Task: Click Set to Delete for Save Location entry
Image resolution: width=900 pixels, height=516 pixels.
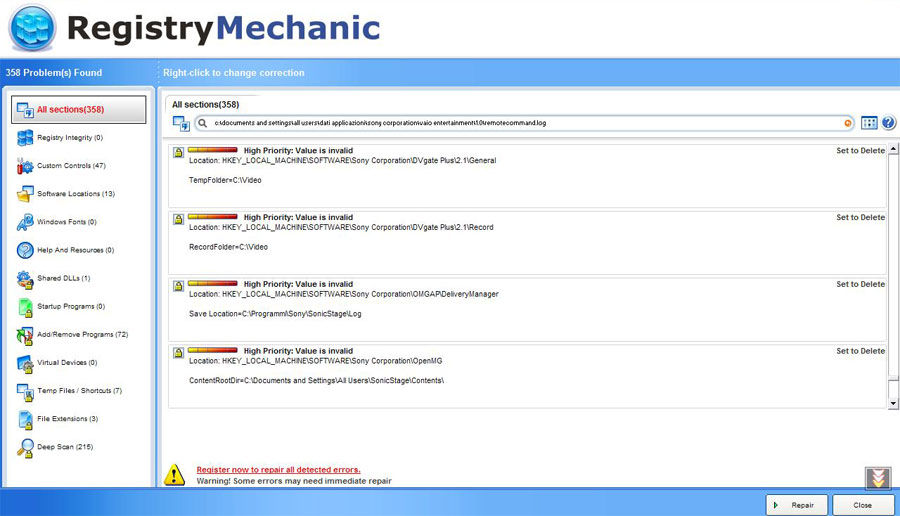Action: pos(860,284)
